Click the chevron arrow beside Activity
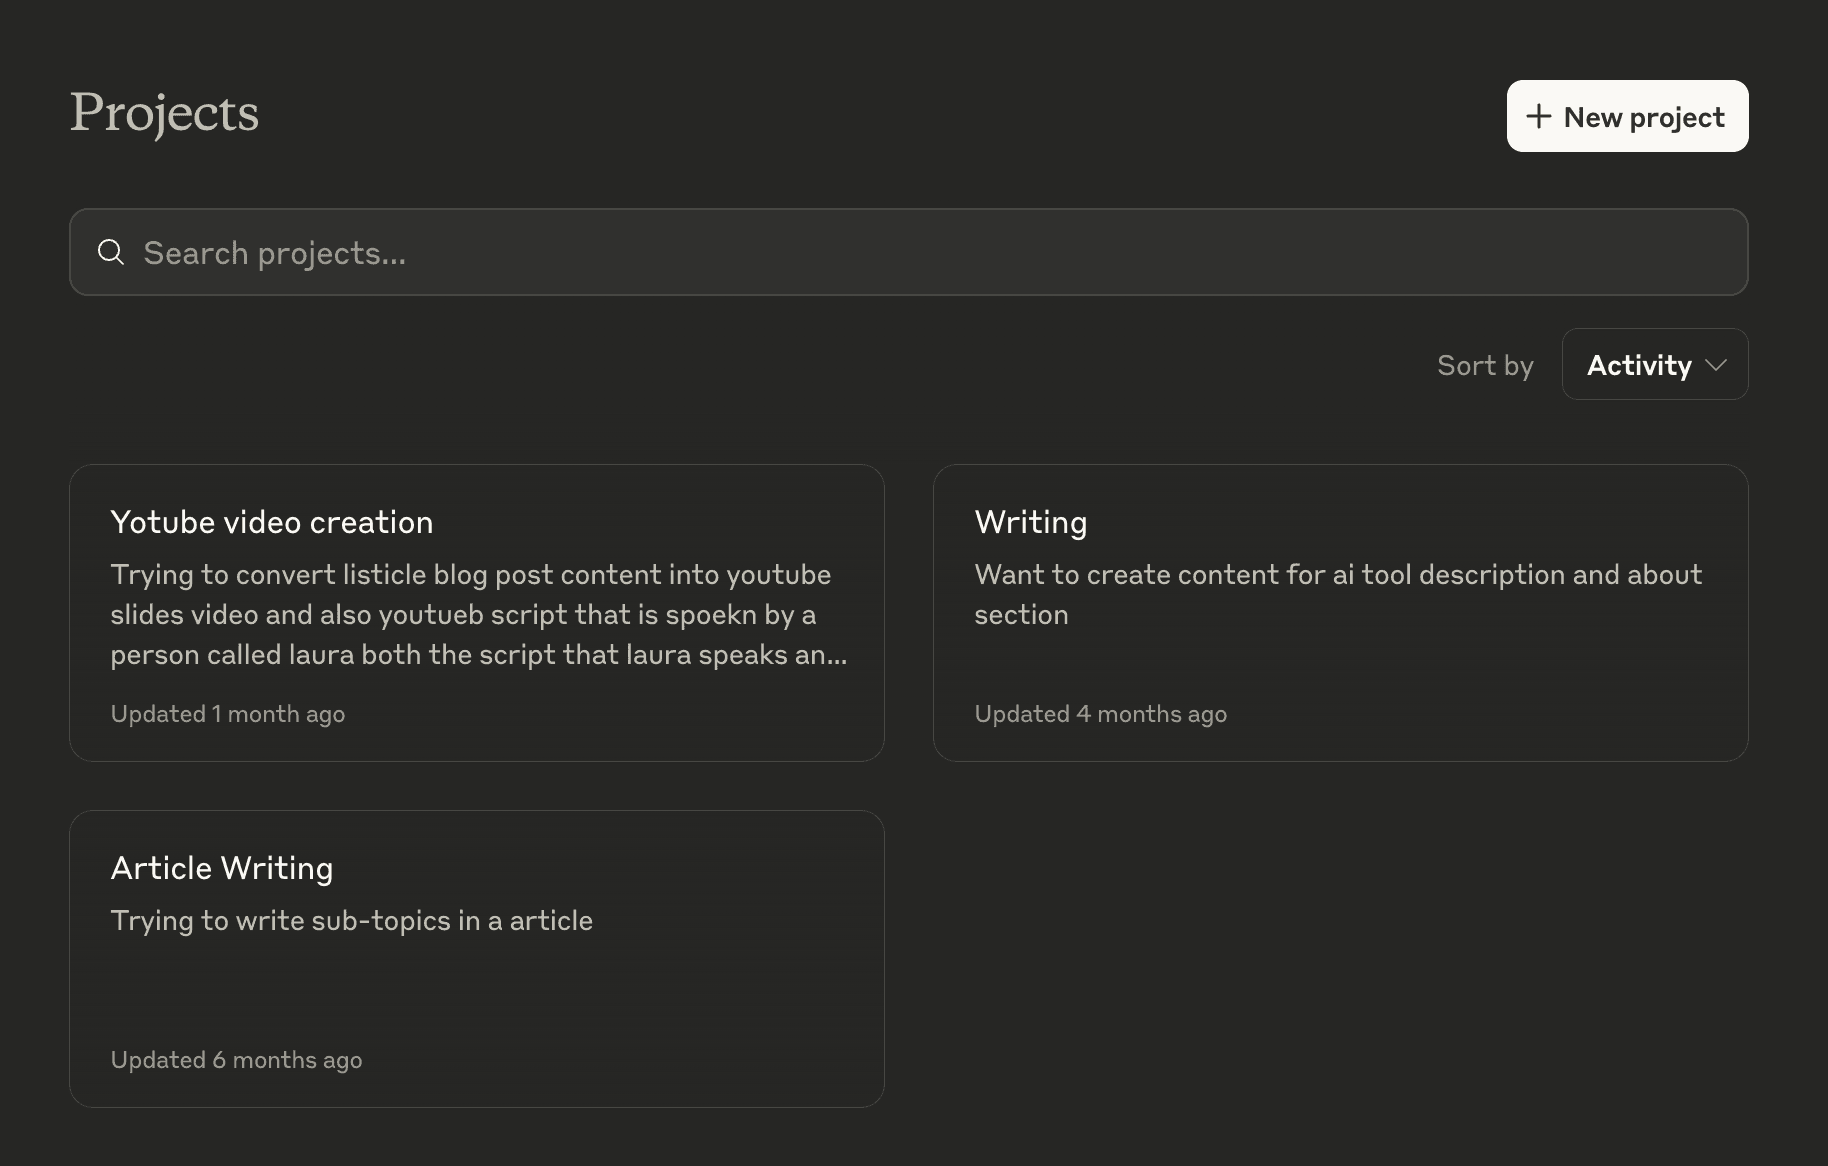This screenshot has width=1828, height=1166. tap(1716, 365)
